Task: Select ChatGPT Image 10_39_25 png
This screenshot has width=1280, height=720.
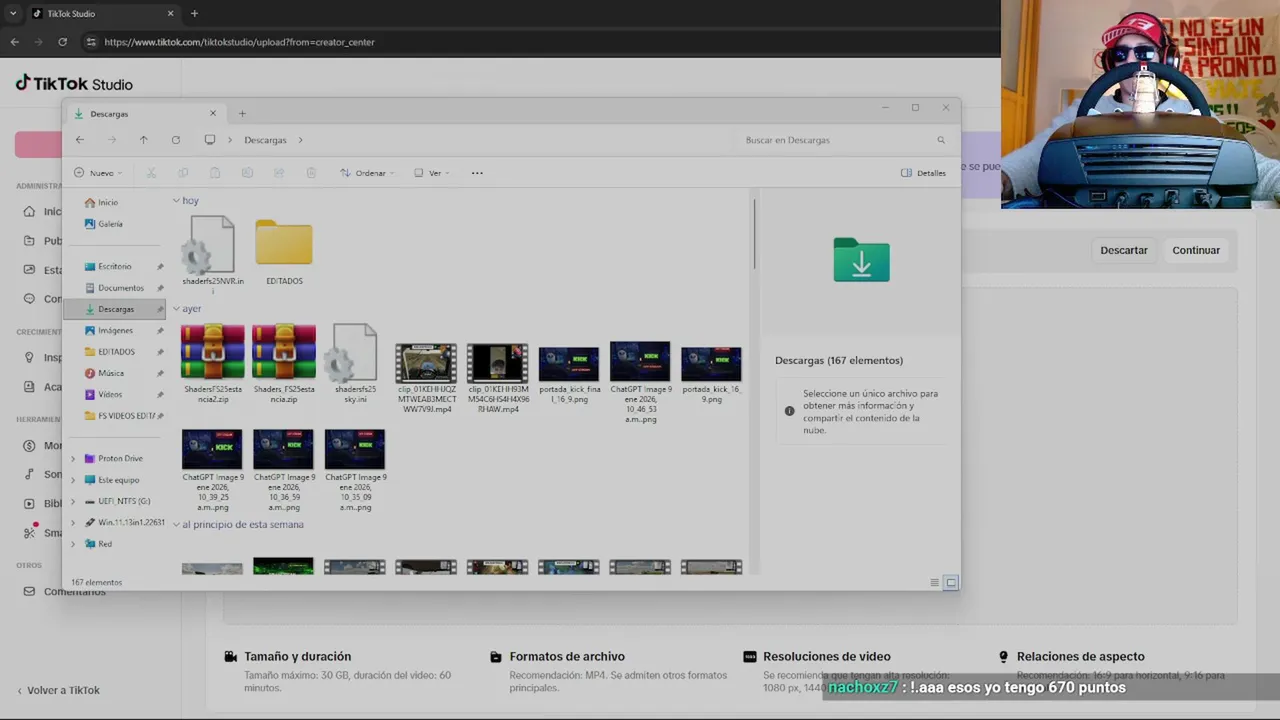Action: click(212, 470)
